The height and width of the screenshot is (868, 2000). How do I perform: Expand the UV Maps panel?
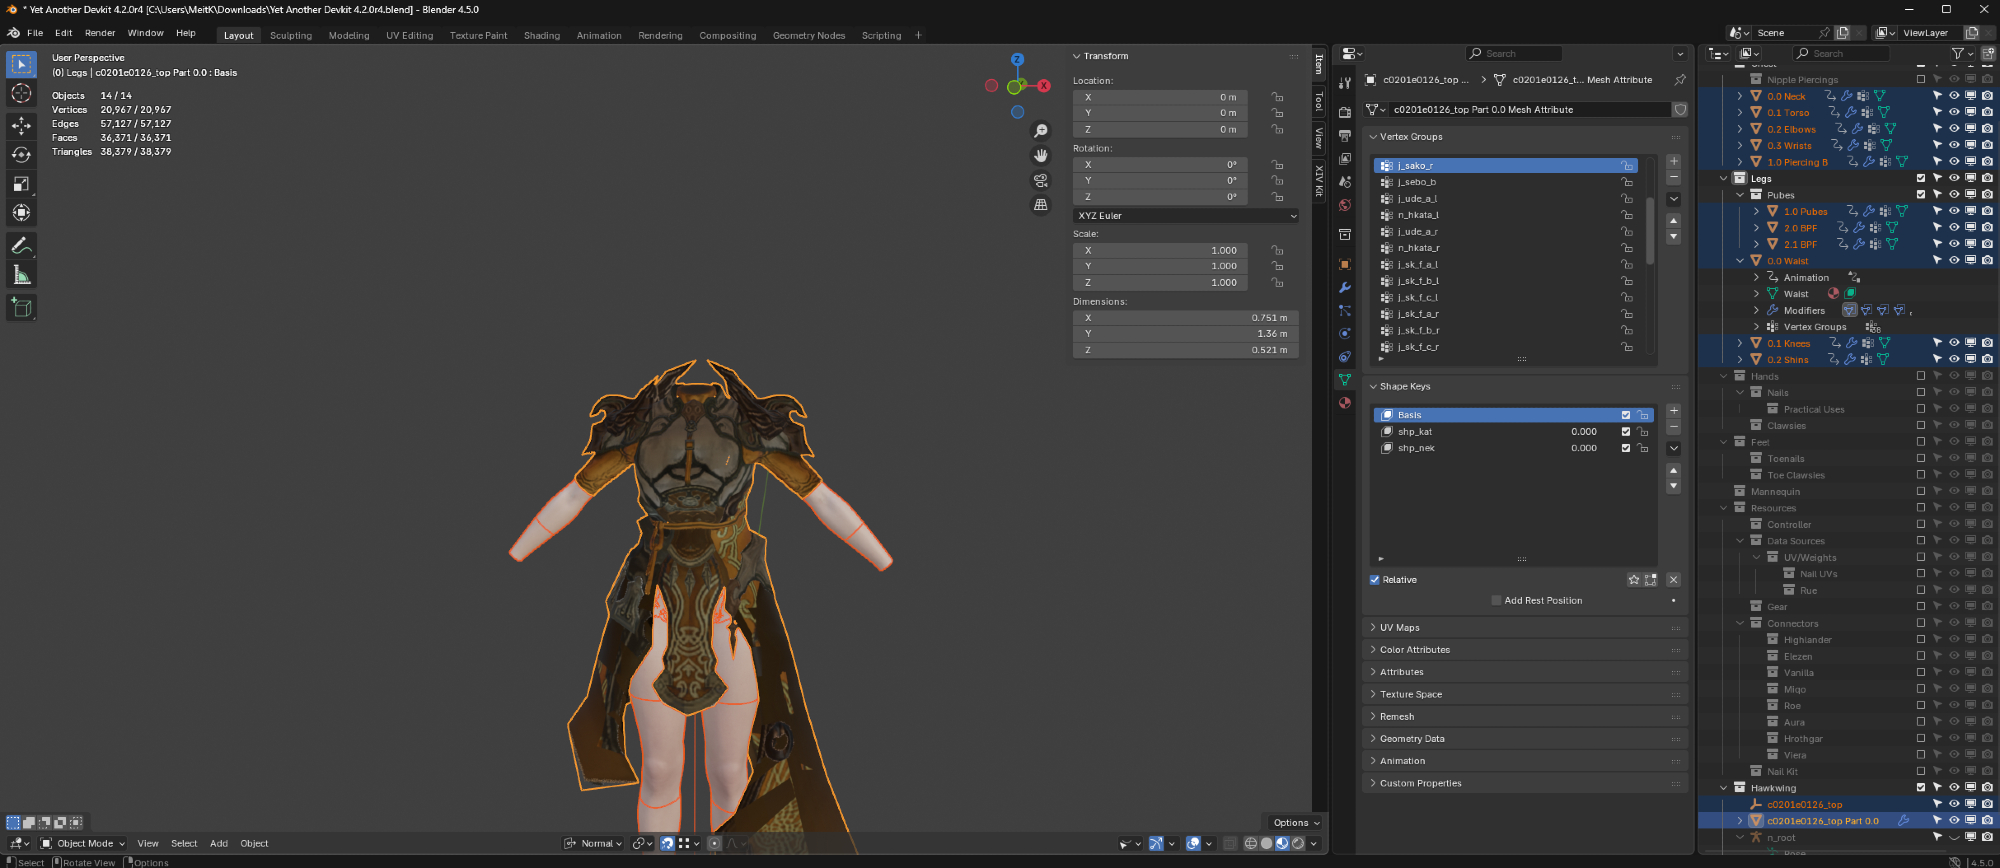1400,628
